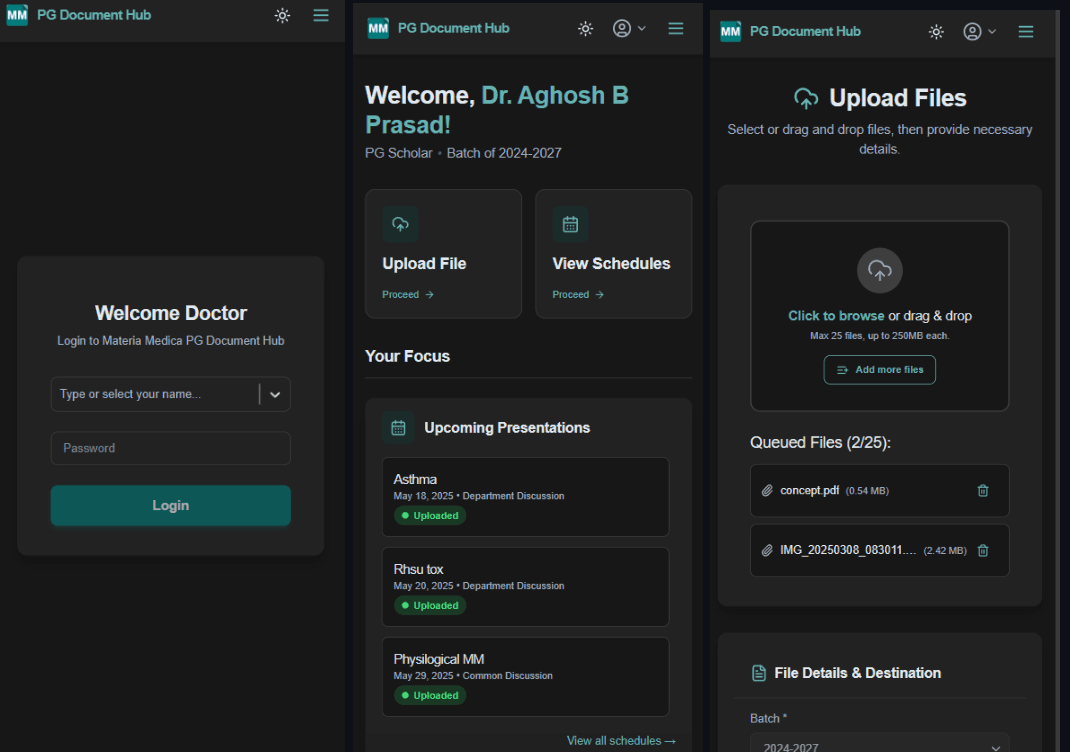
Task: Follow the View all schedules link
Action: (x=621, y=740)
